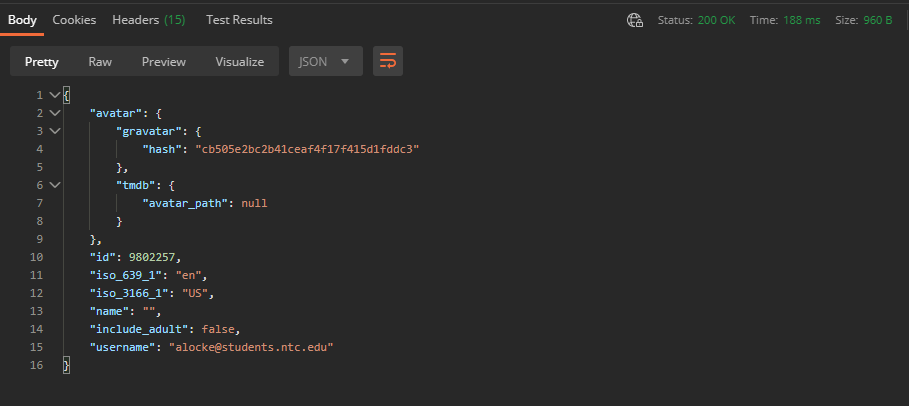Screen dimensions: 909x406
Task: Select the Raw view
Action: [x=100, y=61]
